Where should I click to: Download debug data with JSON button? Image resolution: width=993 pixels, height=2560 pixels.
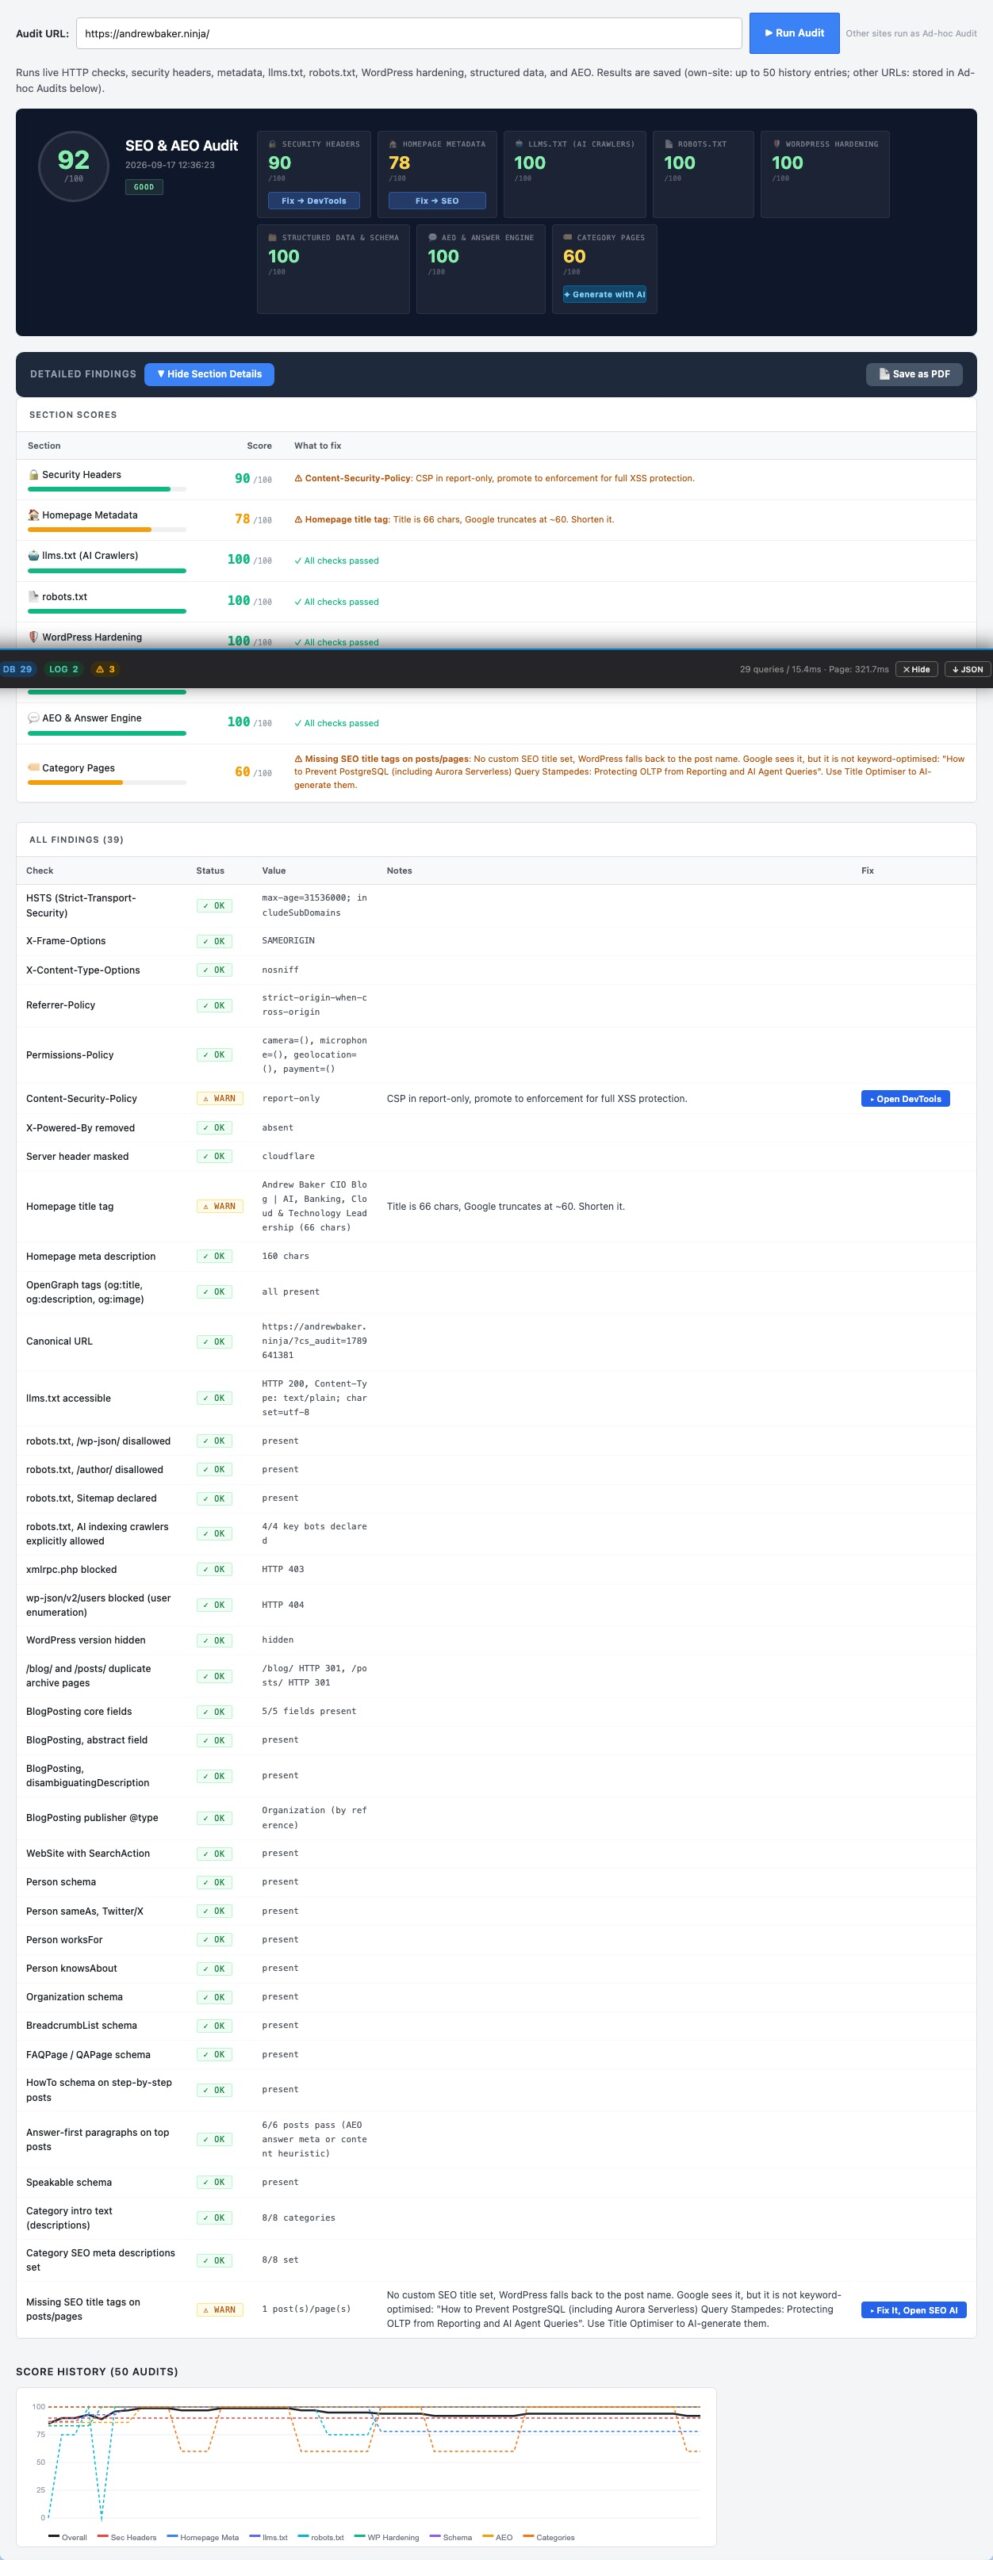coord(967,669)
